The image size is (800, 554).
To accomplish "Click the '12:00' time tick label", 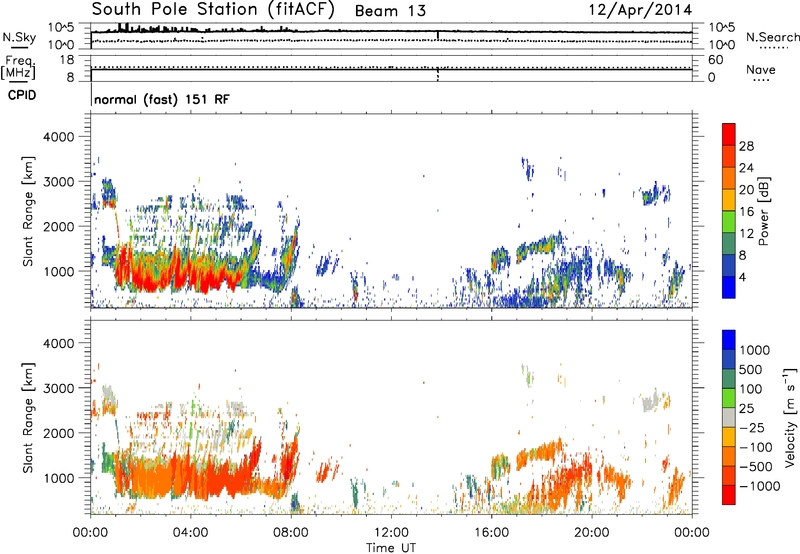I will pos(391,533).
